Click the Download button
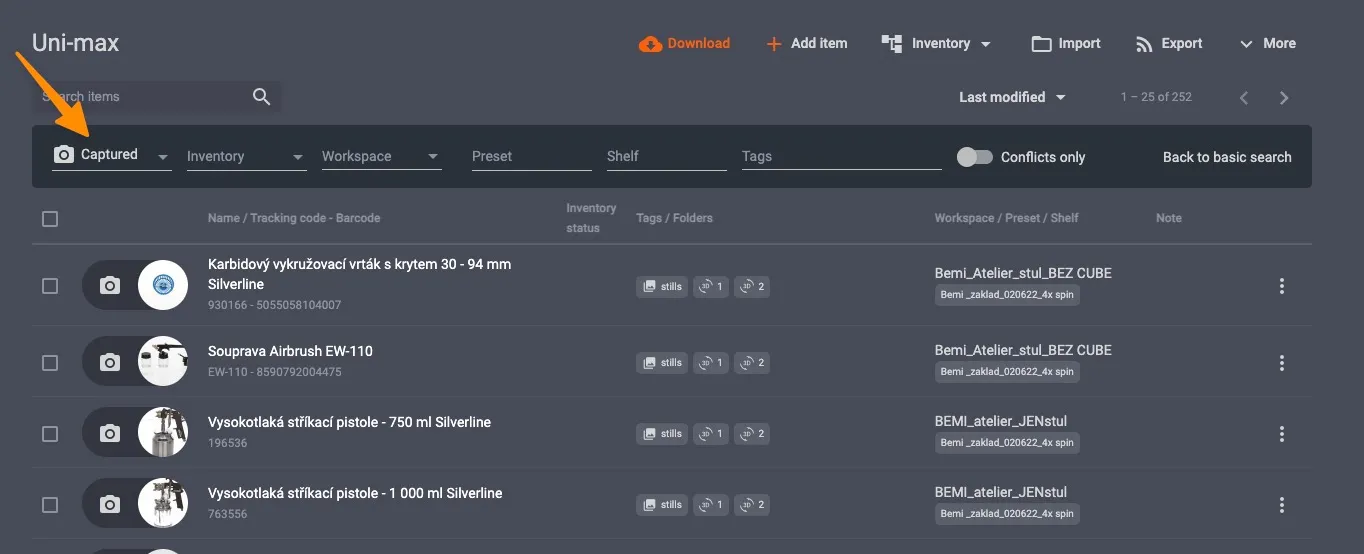 [685, 44]
